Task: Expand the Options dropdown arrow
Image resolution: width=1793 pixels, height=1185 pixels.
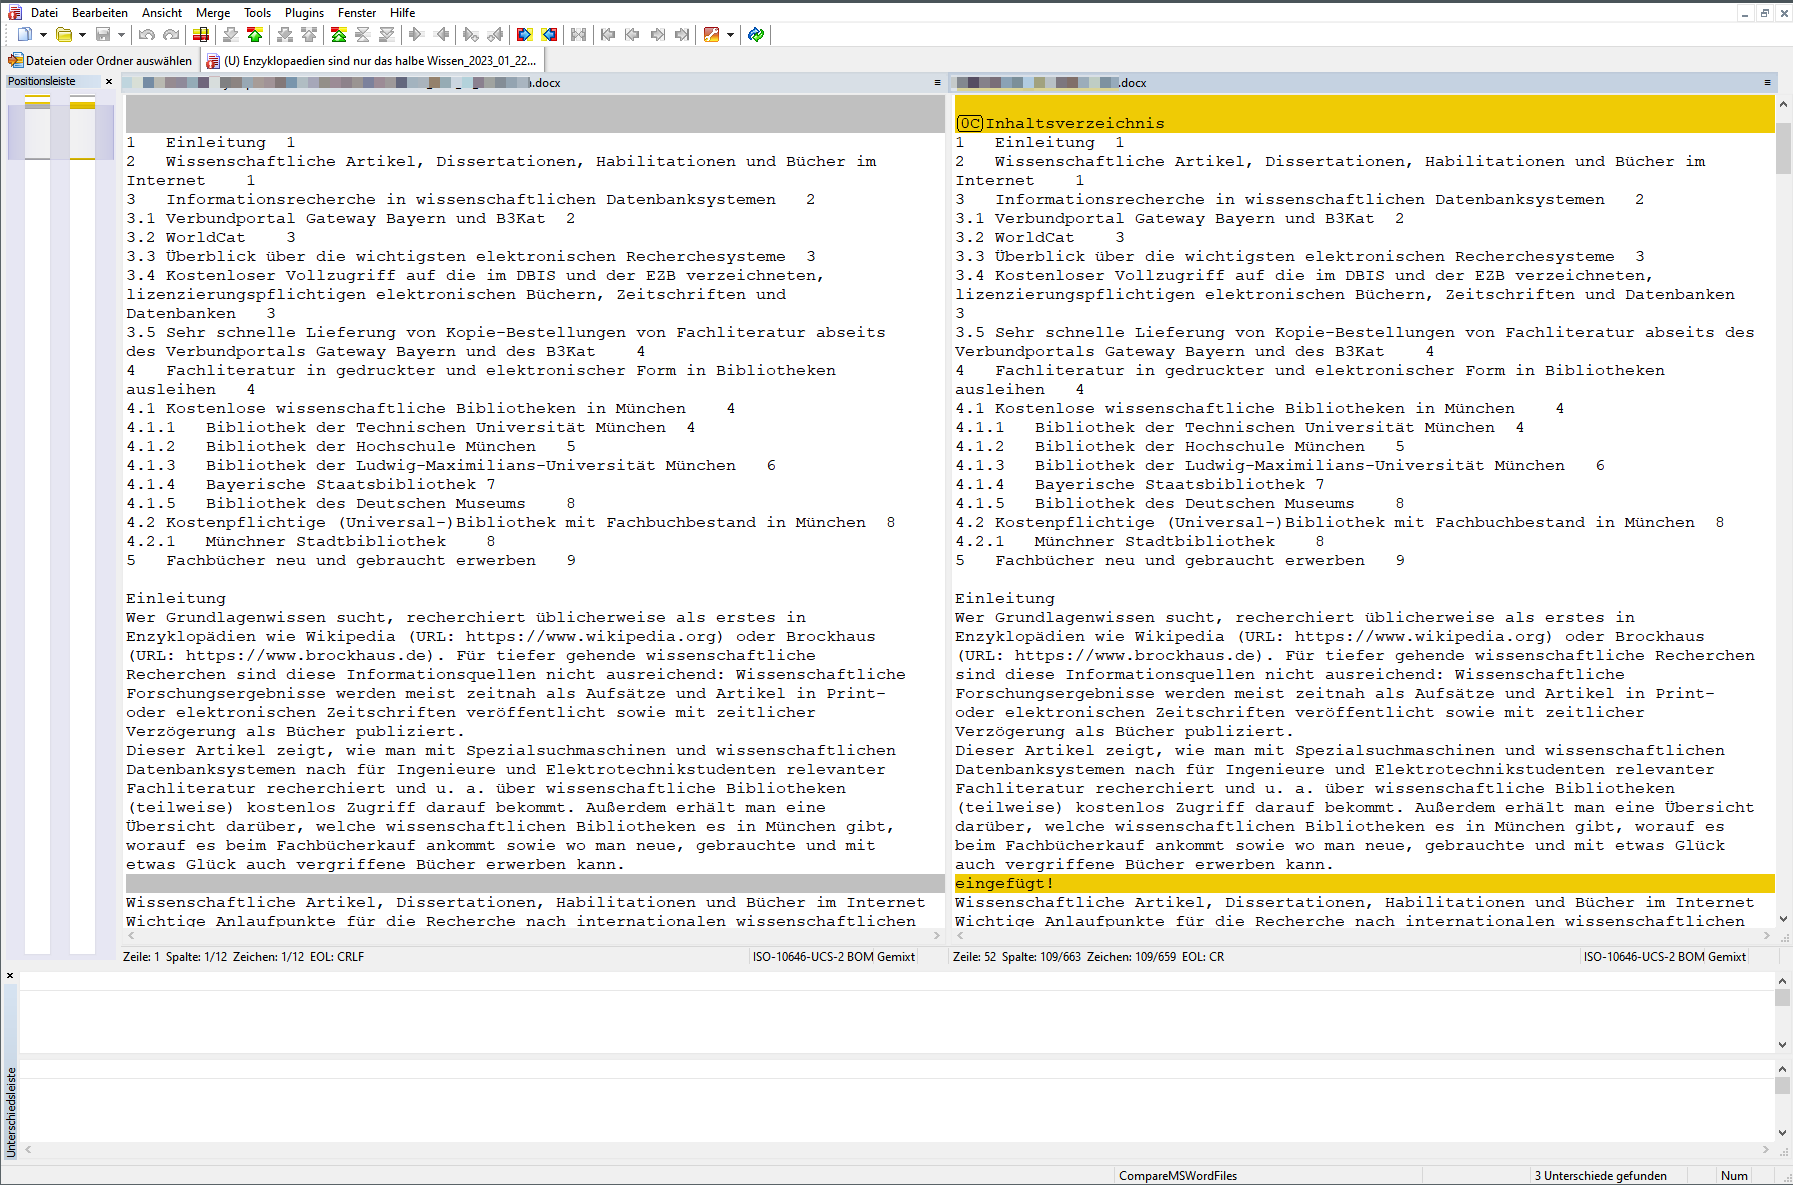Action: click(731, 35)
